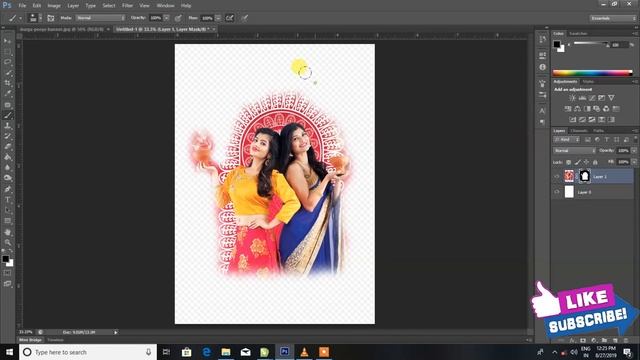
Task: Add a Levels adjustment
Action: pos(582,98)
